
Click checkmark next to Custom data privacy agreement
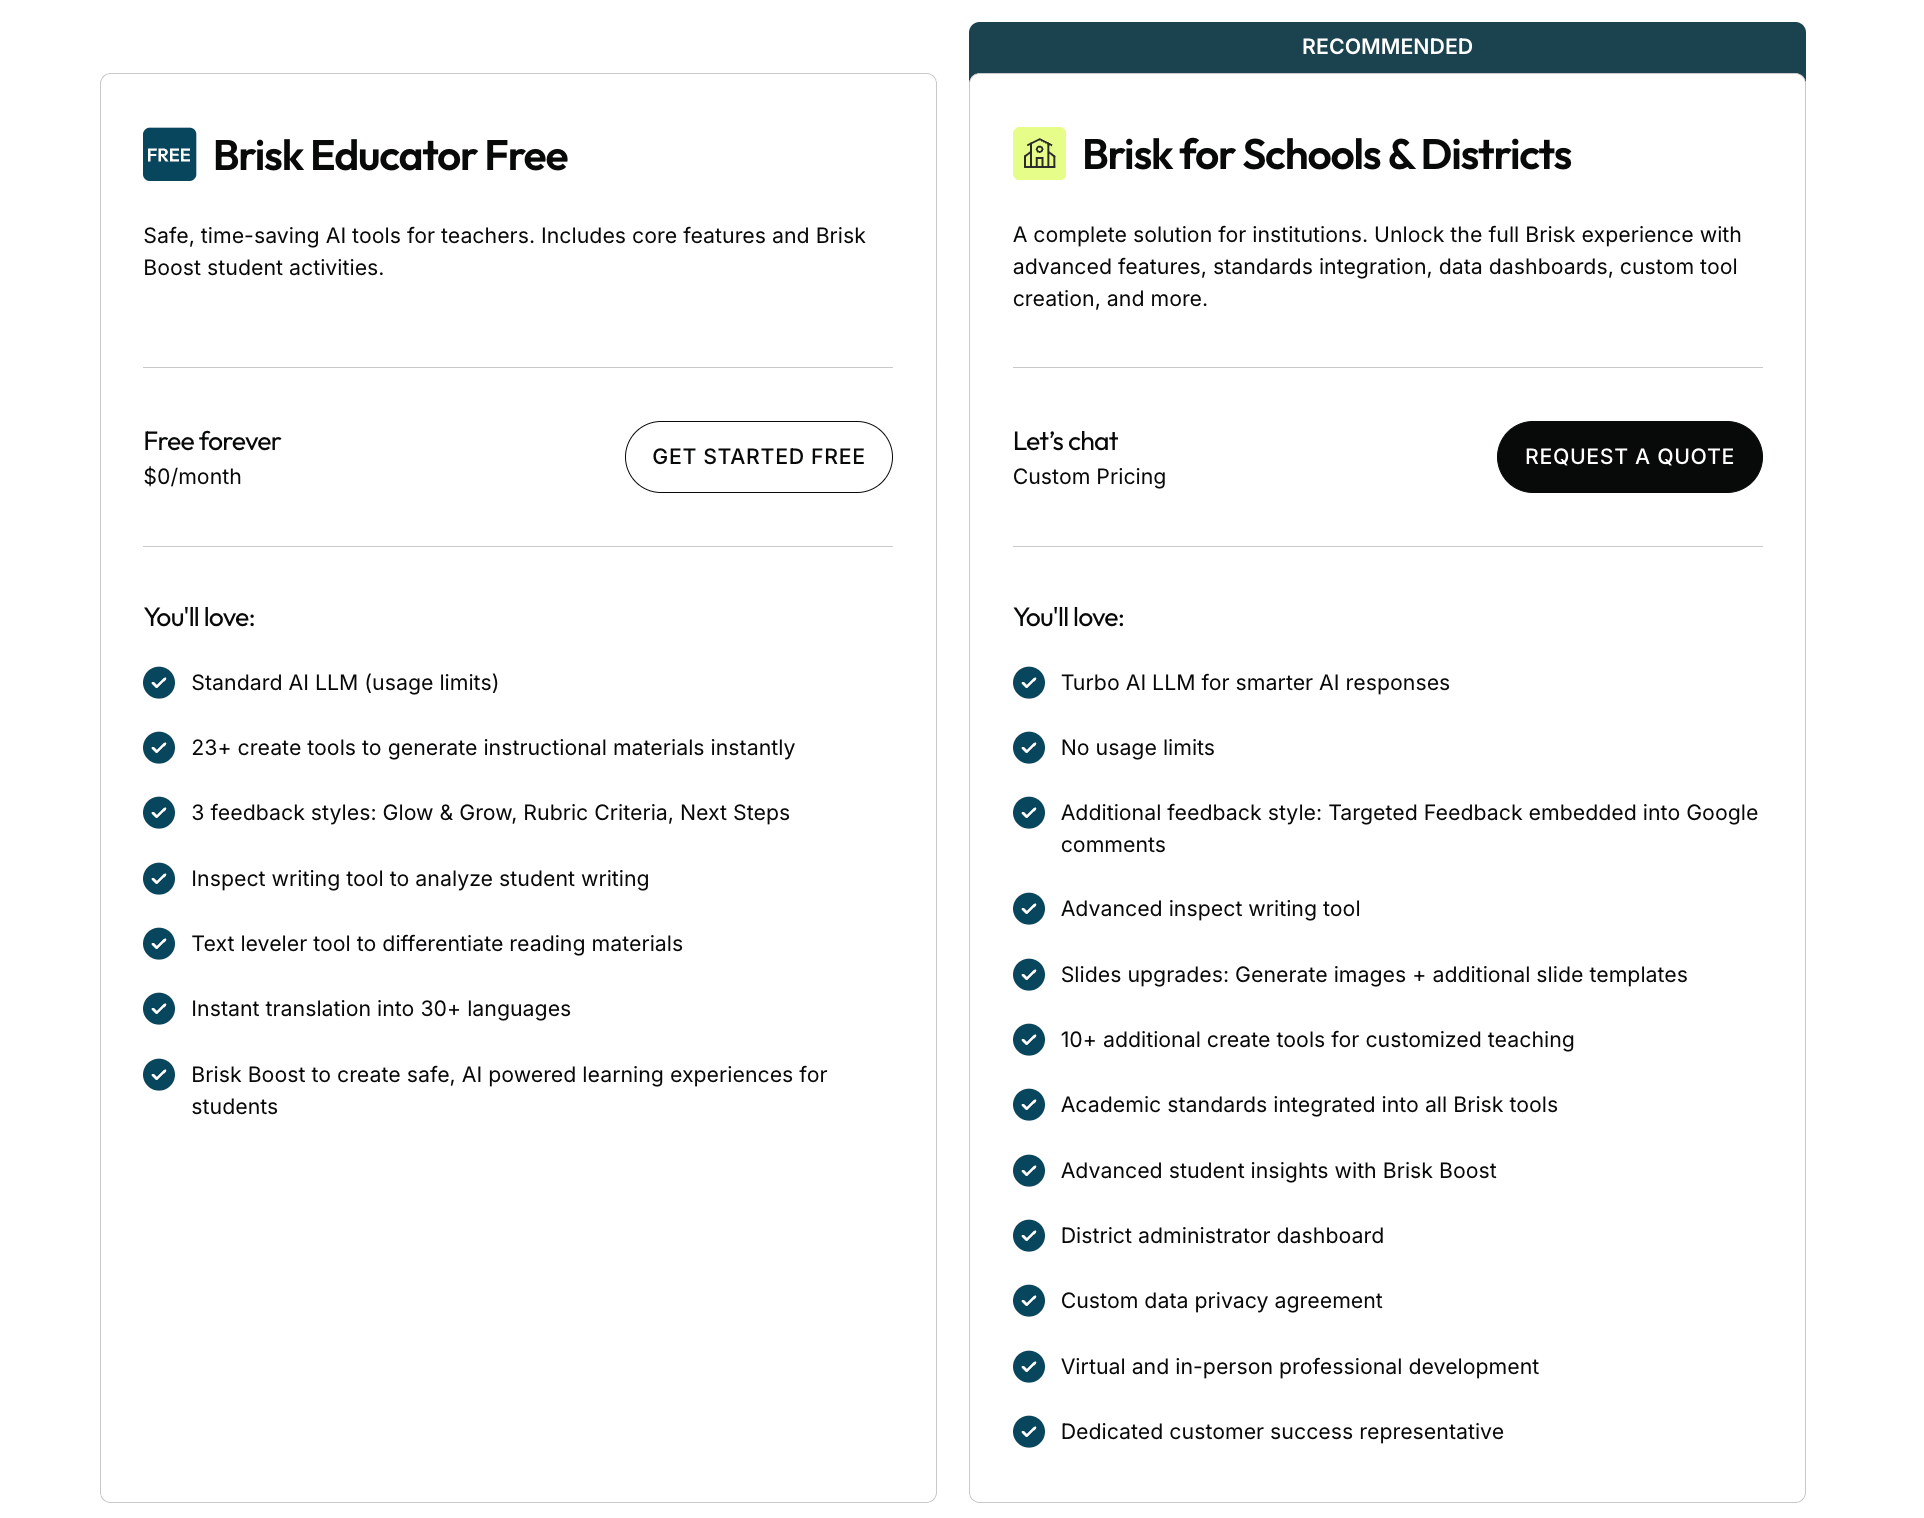tap(1028, 1301)
